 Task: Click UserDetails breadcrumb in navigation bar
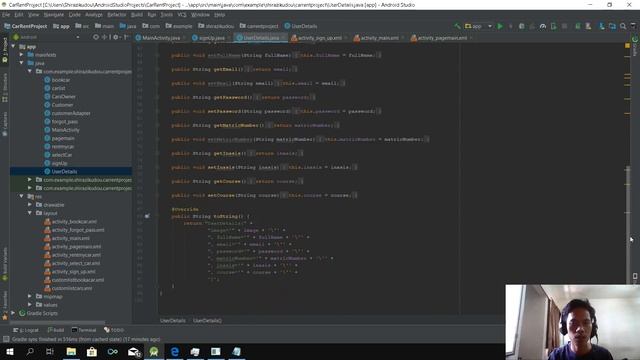[301, 26]
